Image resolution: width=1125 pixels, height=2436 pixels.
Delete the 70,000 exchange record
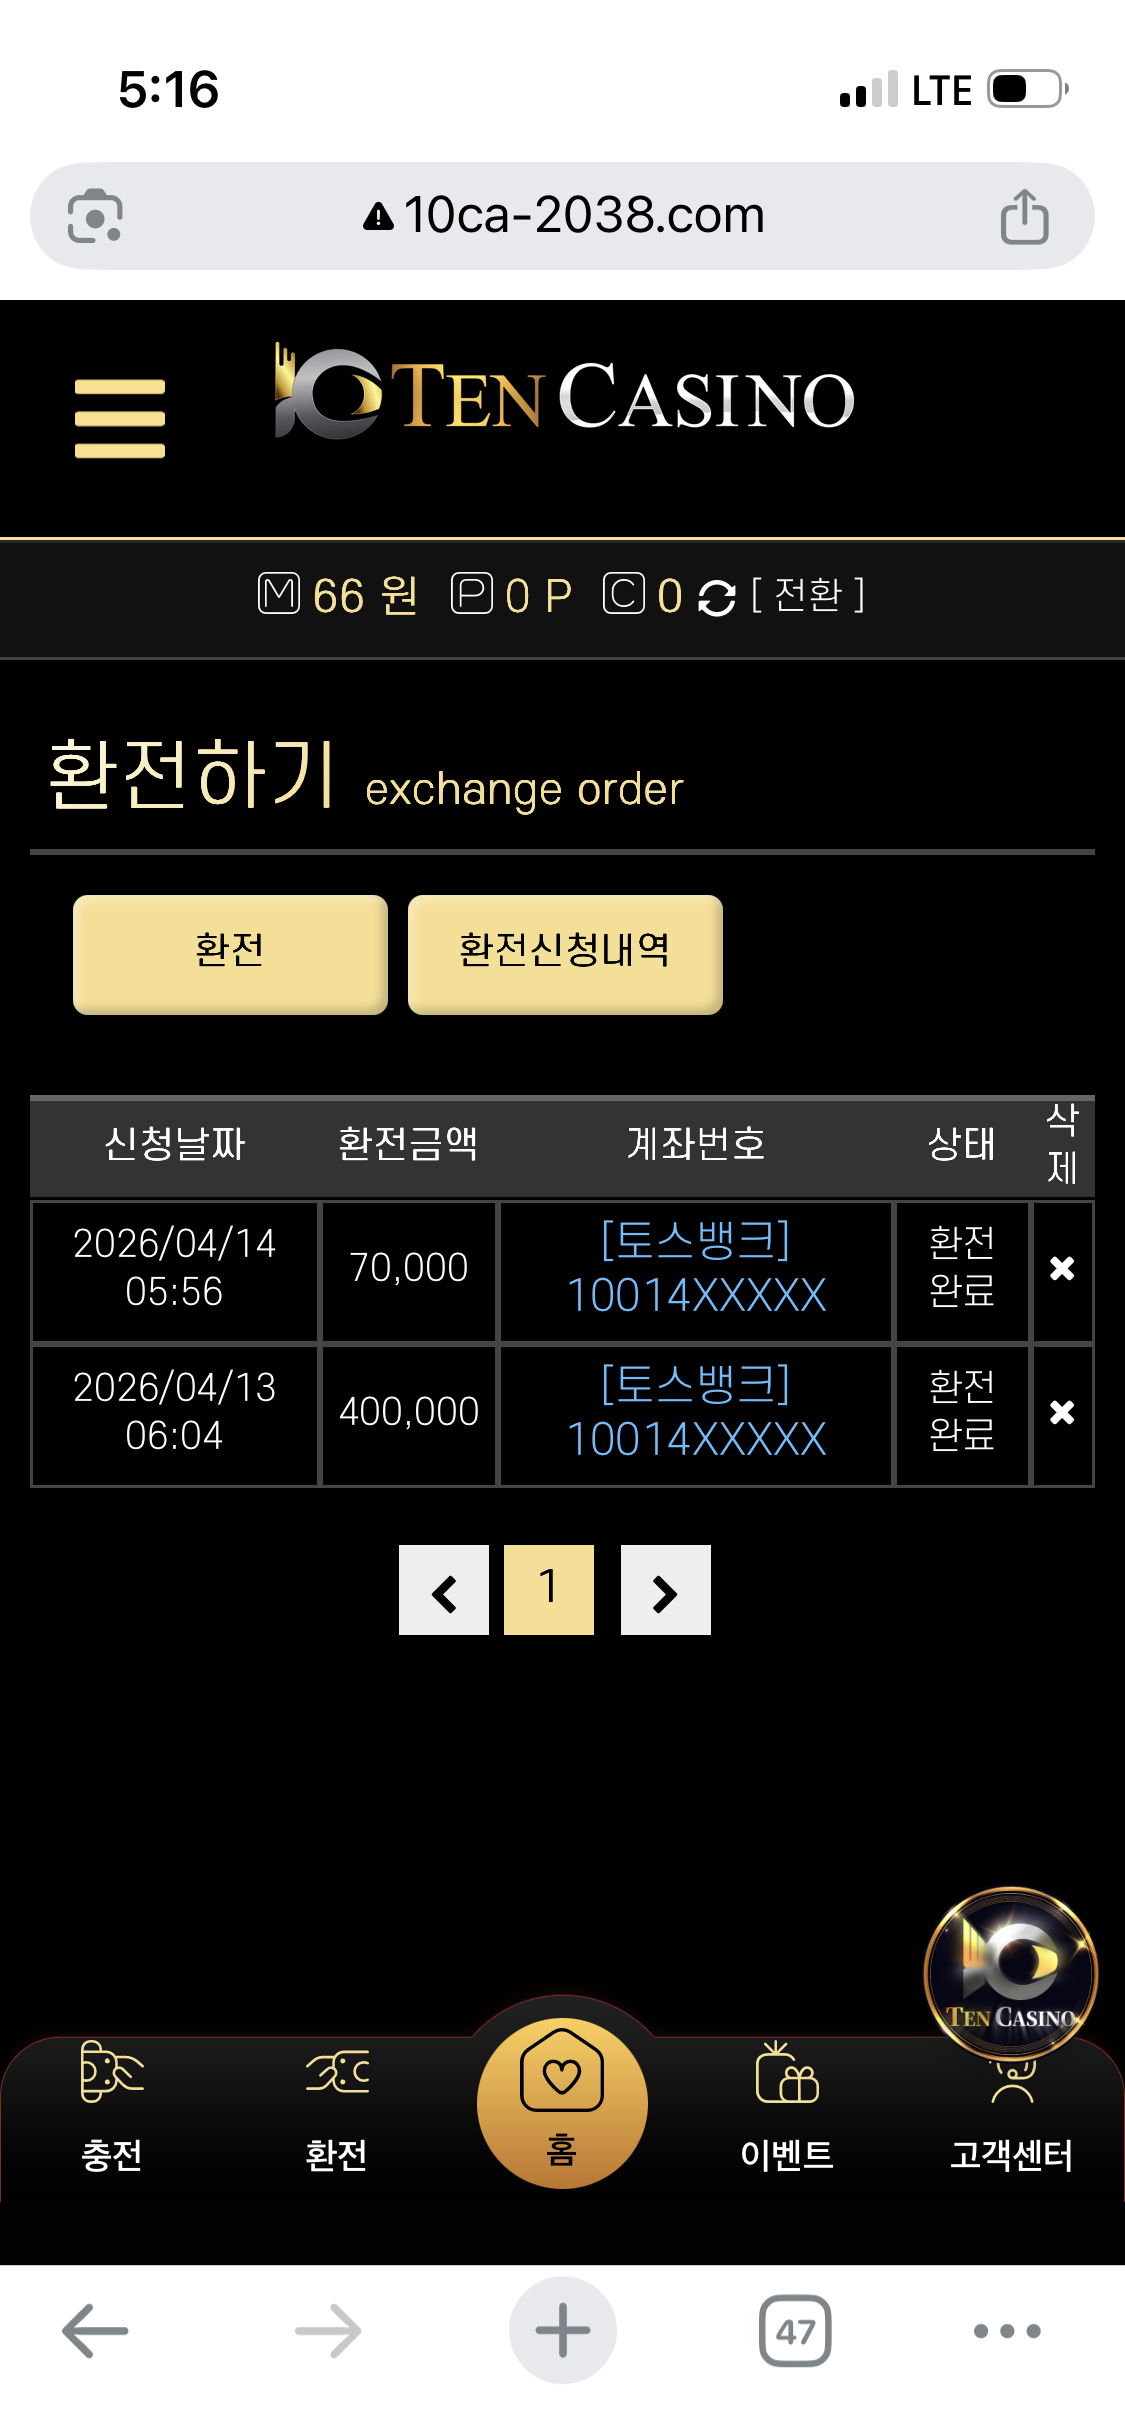[1062, 1269]
